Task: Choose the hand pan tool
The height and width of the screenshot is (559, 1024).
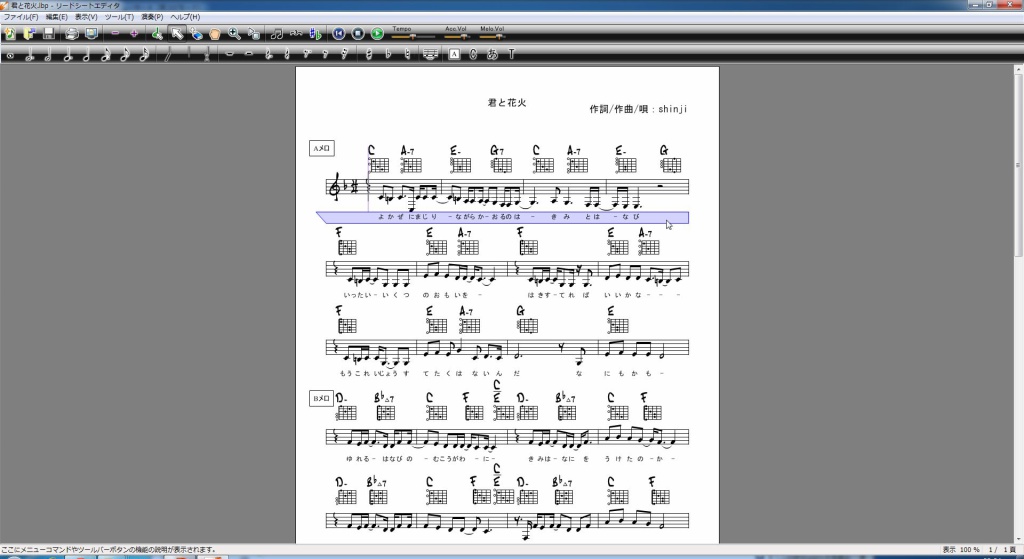Action: pos(215,34)
